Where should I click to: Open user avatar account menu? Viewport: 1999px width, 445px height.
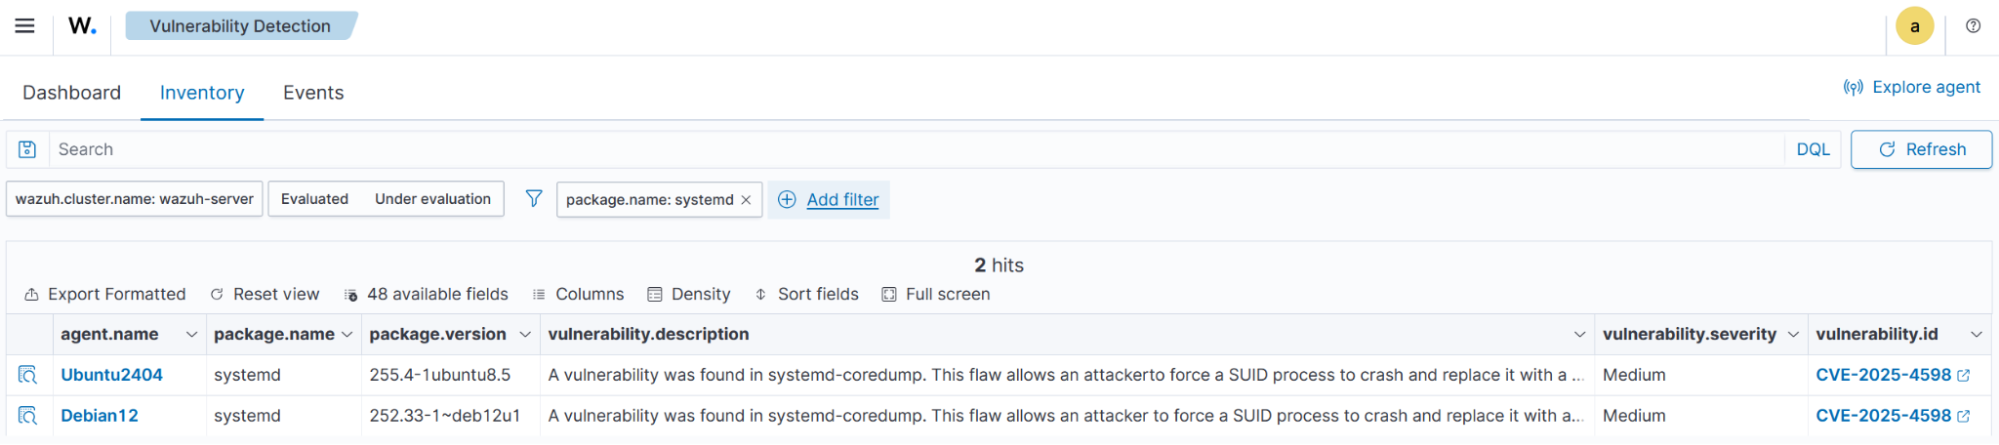coord(1914,27)
